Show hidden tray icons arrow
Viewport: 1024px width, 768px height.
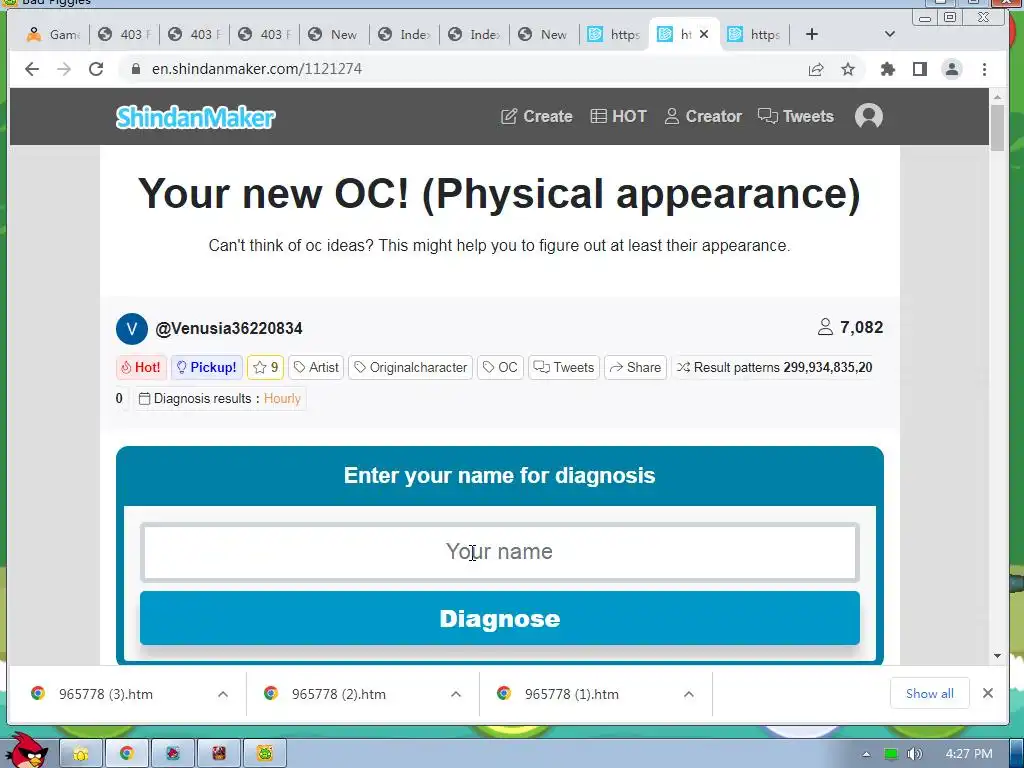click(x=866, y=754)
